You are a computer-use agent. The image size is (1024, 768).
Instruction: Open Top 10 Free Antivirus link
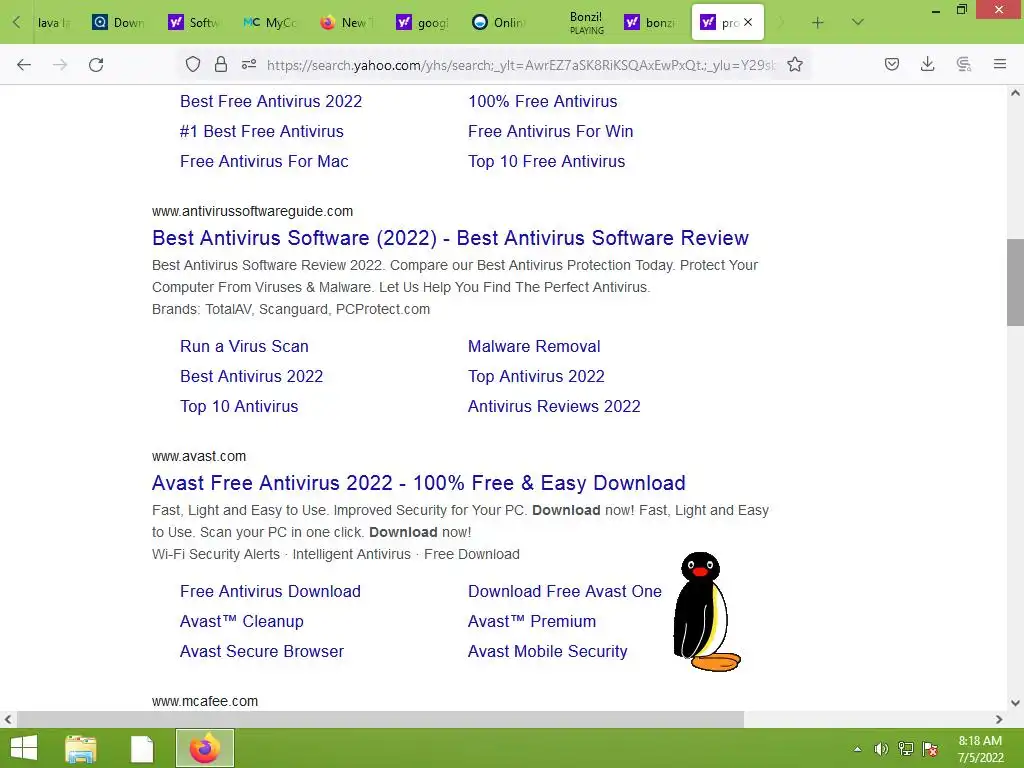[546, 161]
